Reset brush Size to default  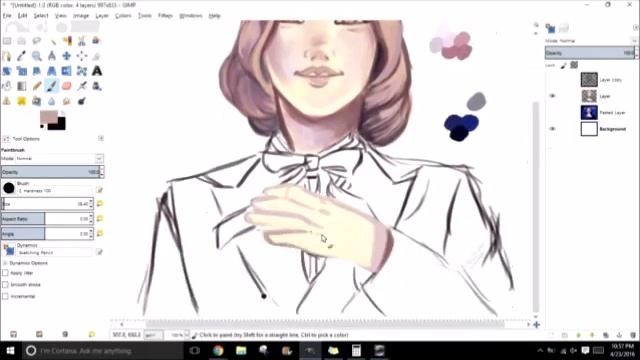(100, 203)
